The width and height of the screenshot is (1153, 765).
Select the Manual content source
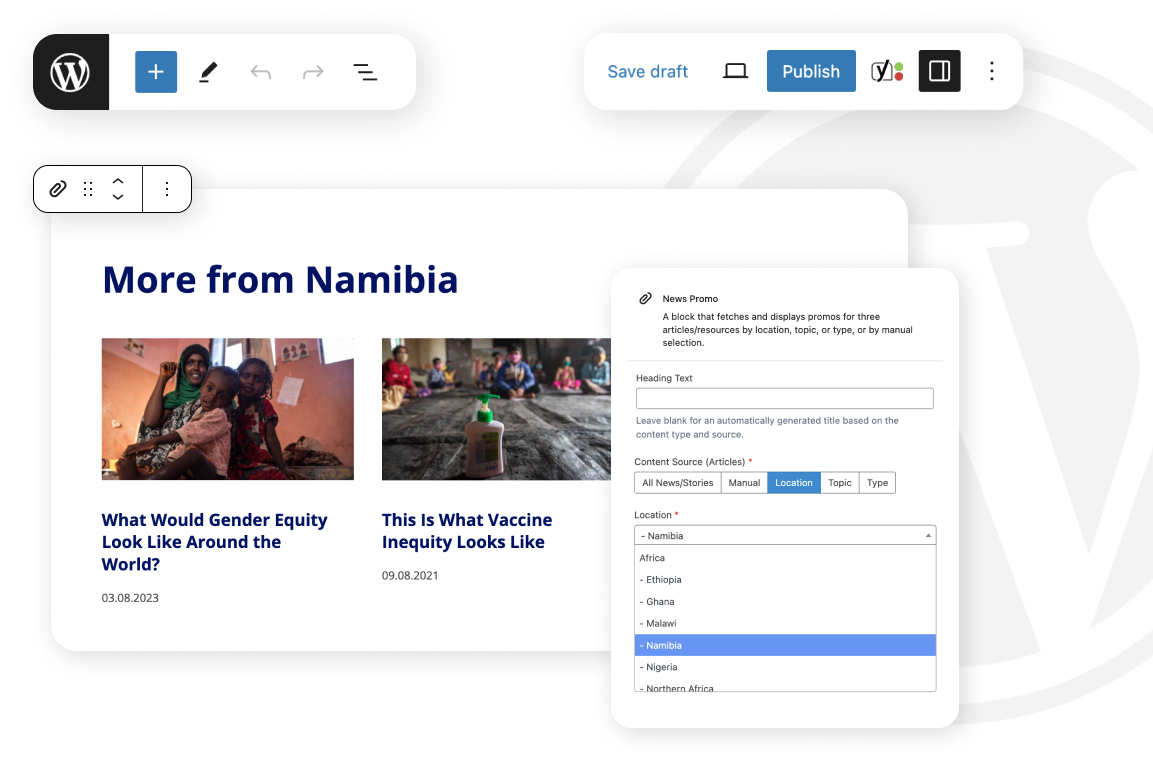pyautogui.click(x=744, y=483)
